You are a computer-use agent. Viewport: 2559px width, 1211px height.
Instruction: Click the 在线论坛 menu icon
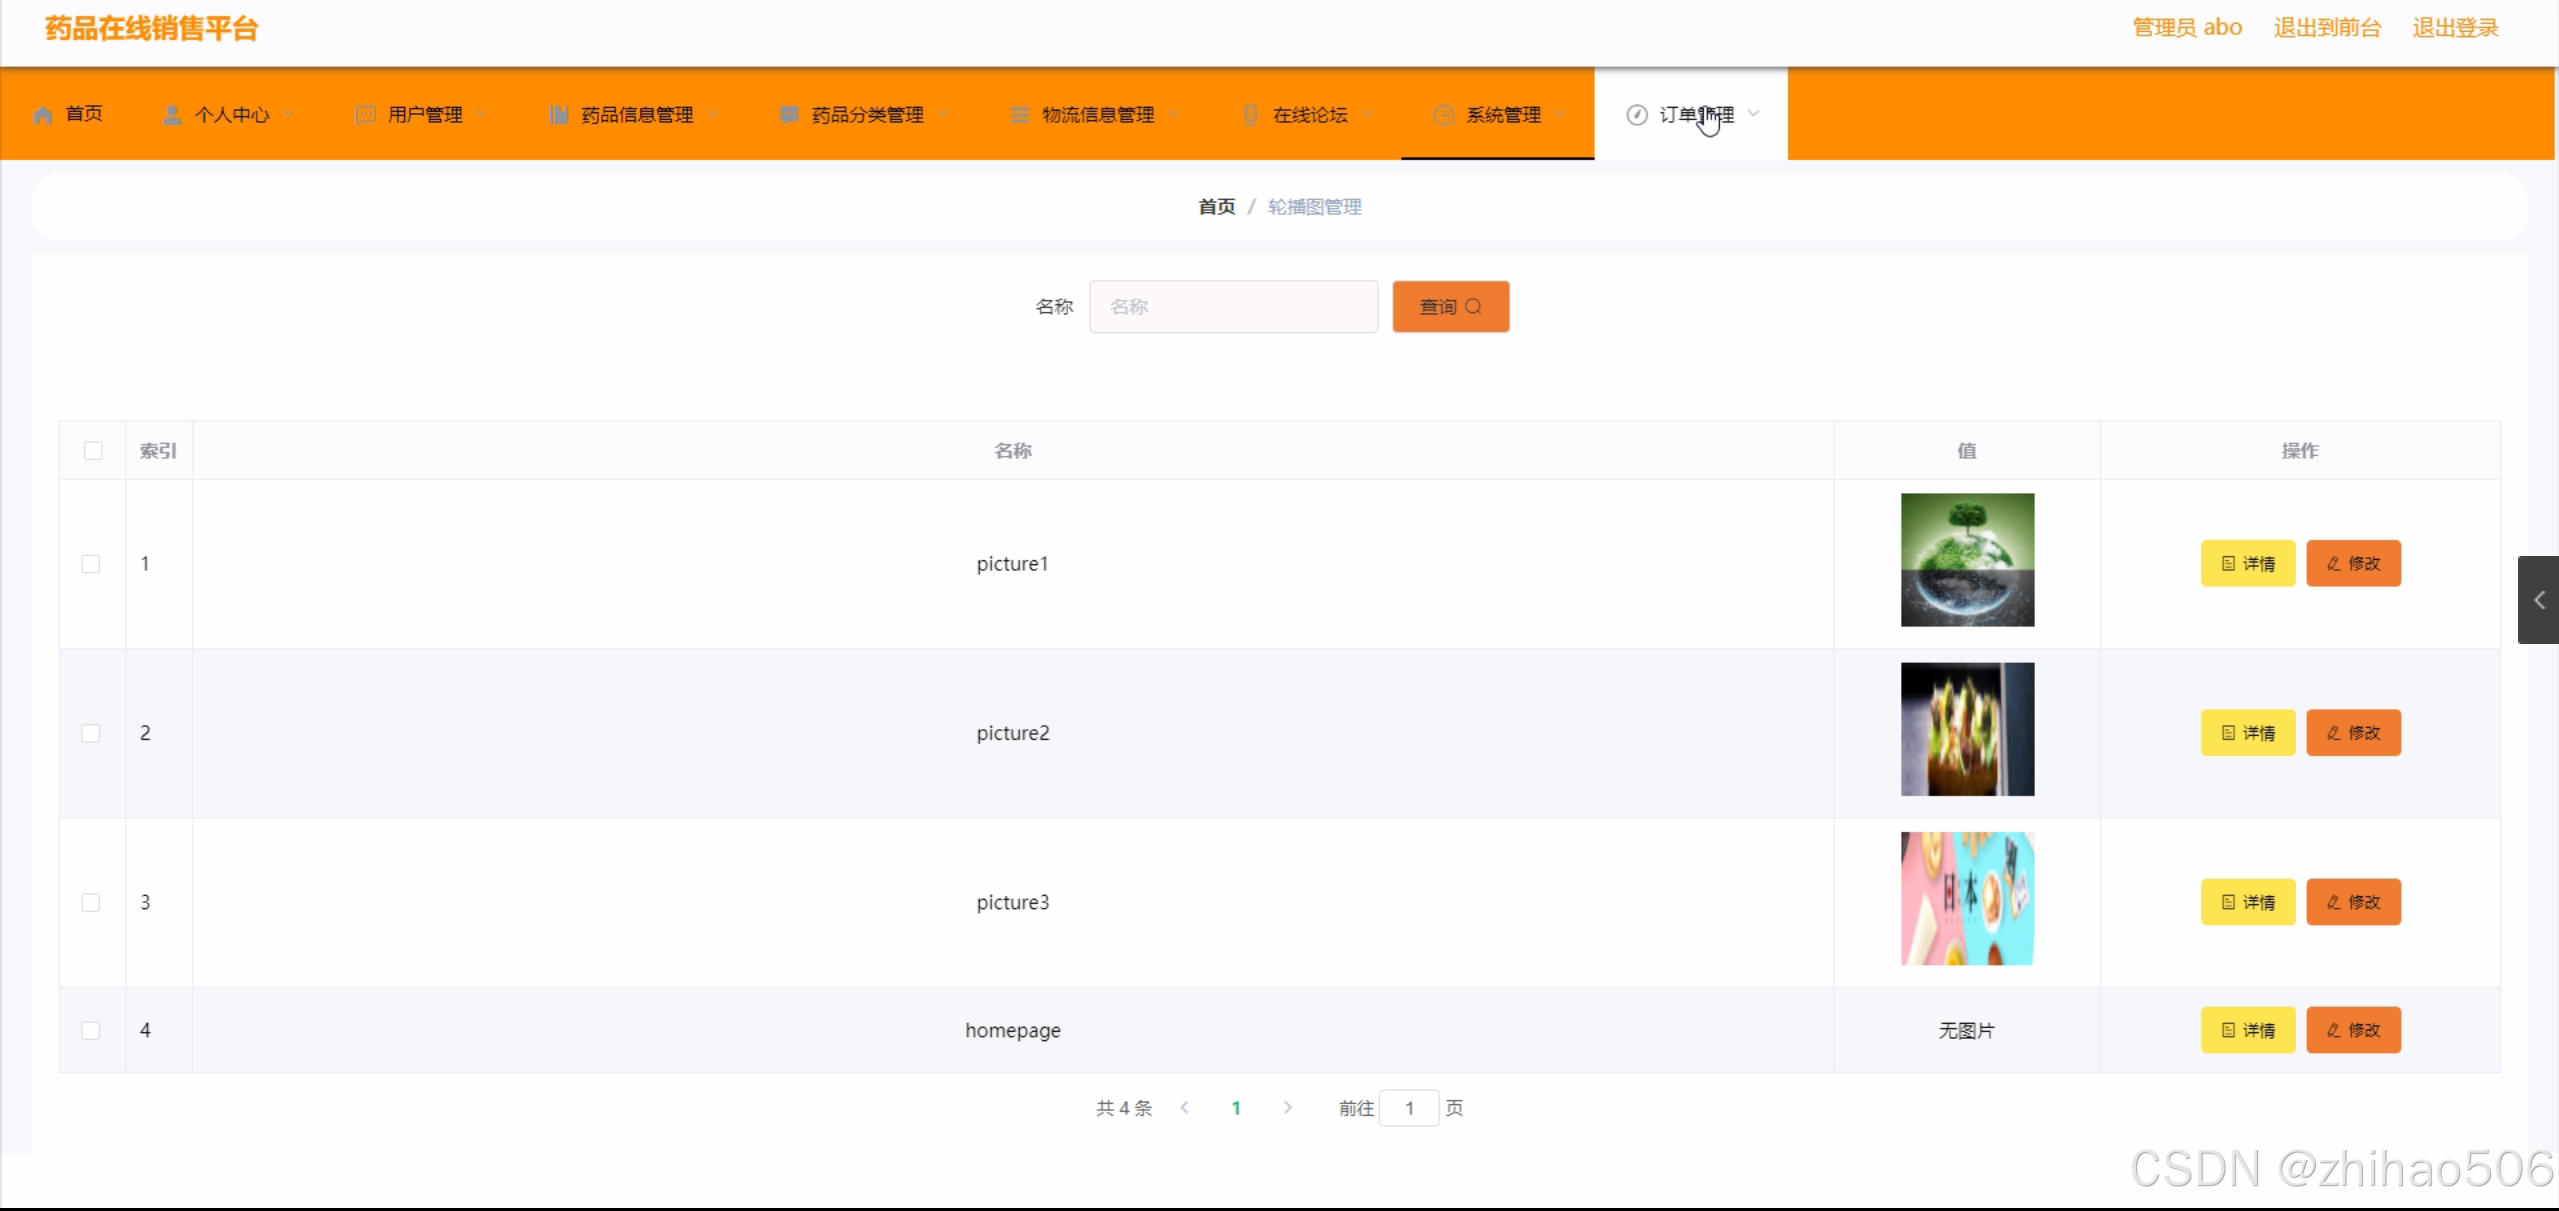click(x=1250, y=115)
